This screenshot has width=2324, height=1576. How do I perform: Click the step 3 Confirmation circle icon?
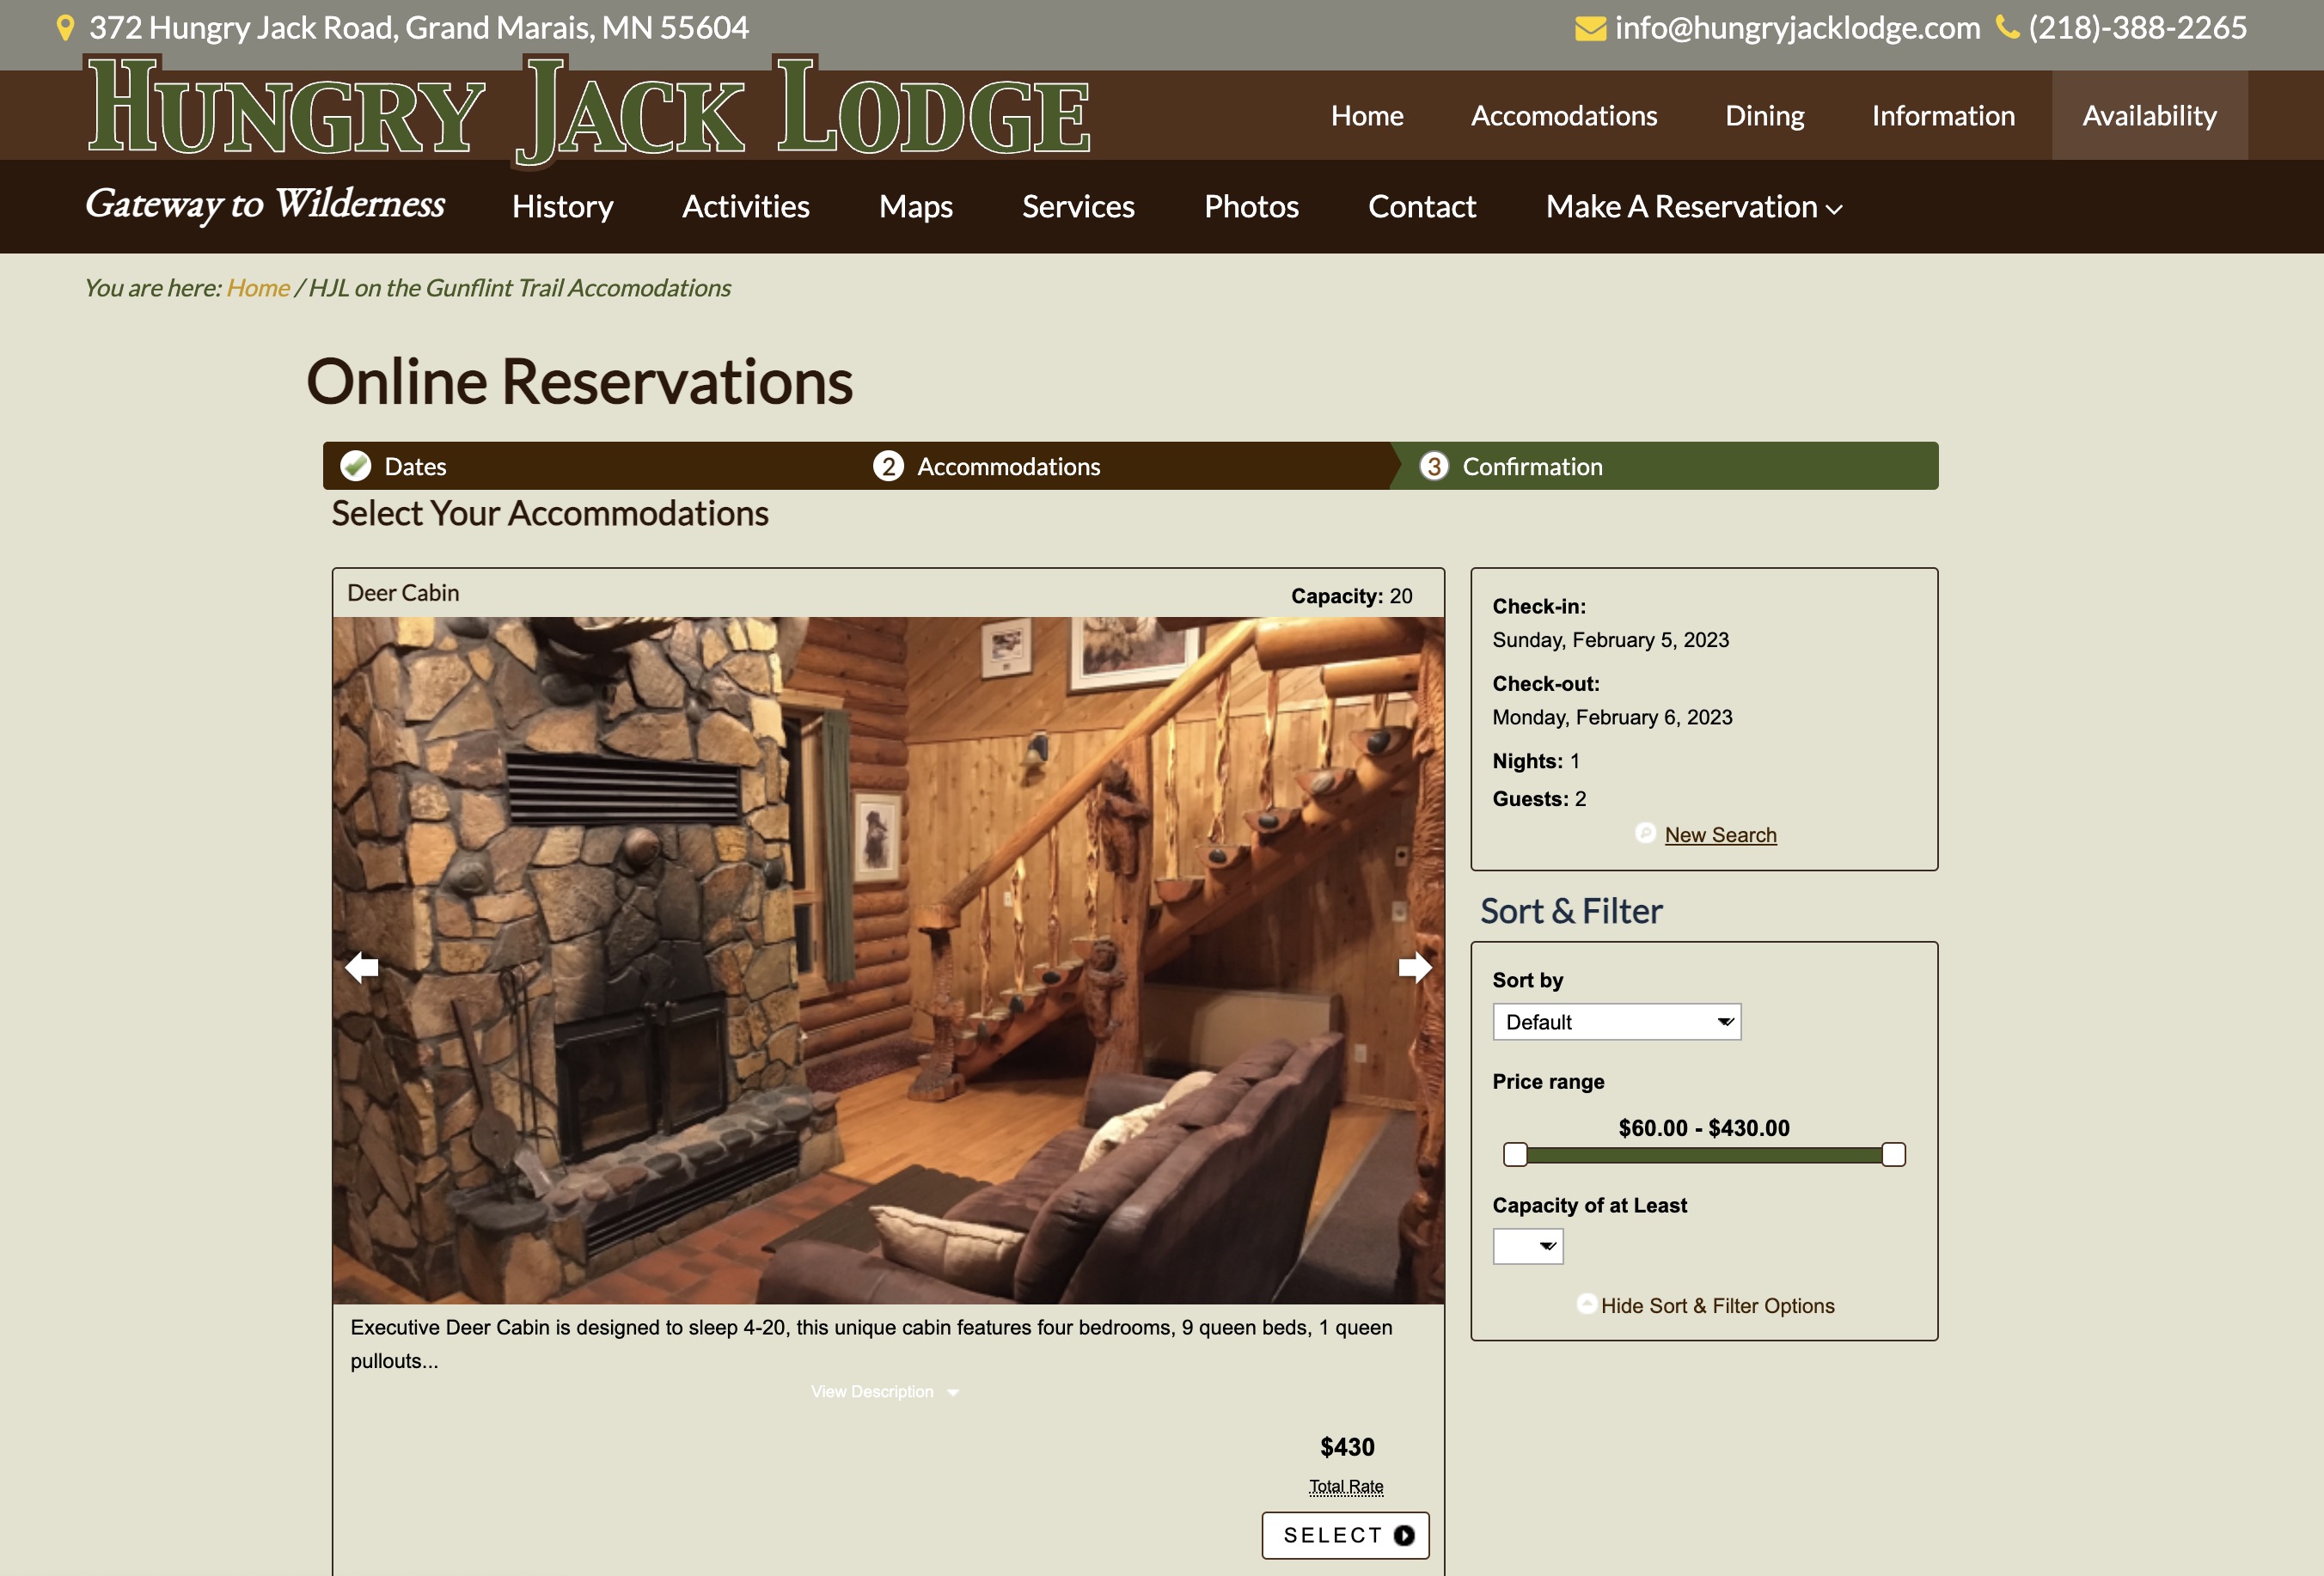coord(1435,466)
